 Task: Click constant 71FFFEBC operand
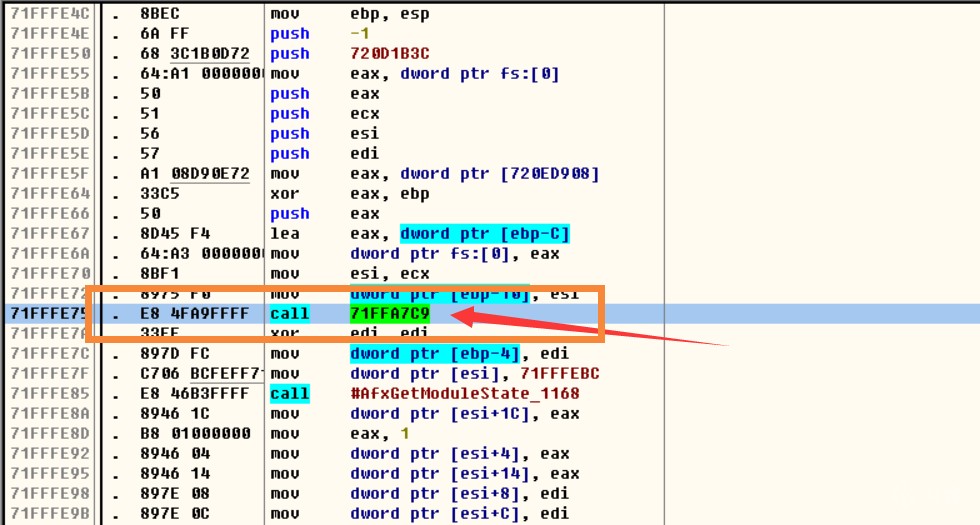click(x=560, y=373)
